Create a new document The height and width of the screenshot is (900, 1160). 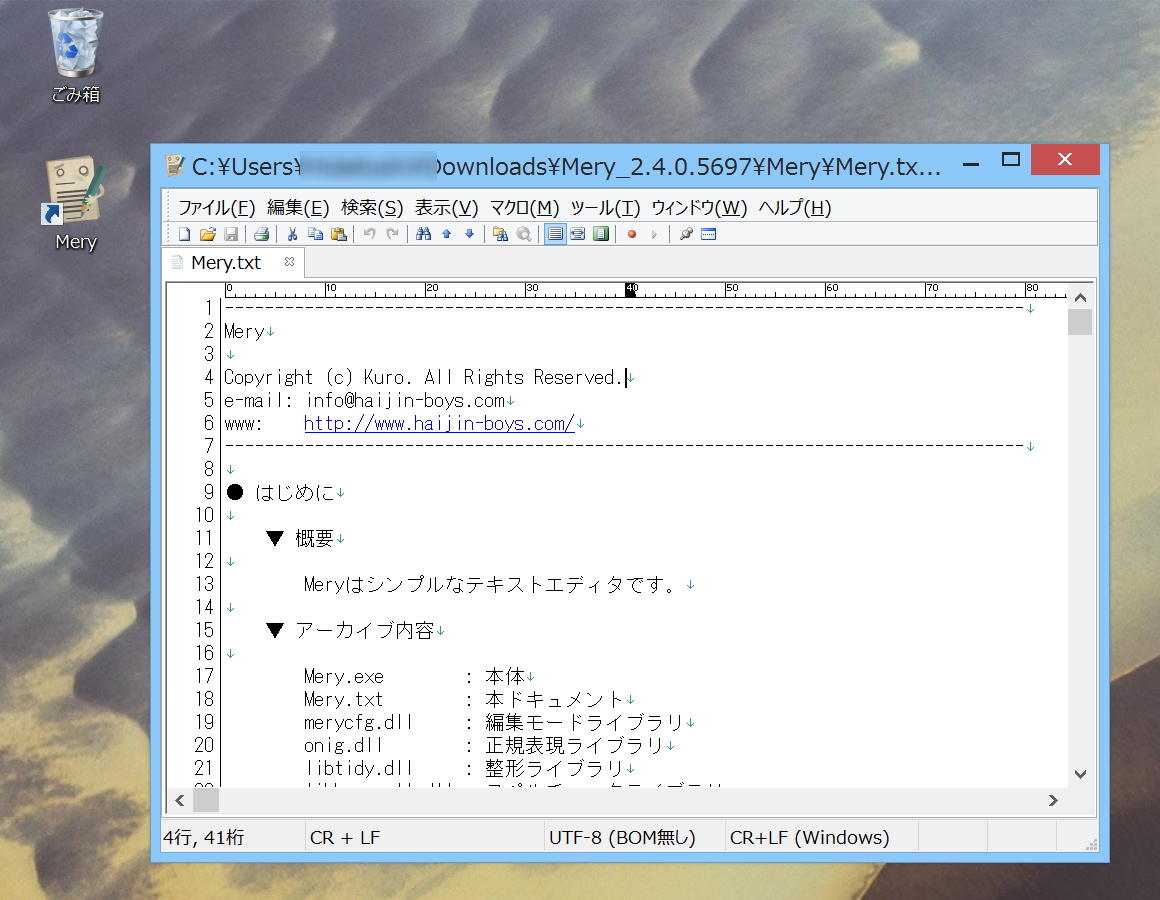pos(184,233)
